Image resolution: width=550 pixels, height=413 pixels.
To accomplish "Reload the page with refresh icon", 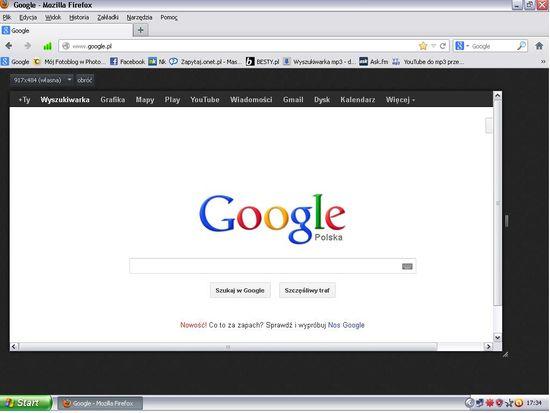I will pos(443,46).
